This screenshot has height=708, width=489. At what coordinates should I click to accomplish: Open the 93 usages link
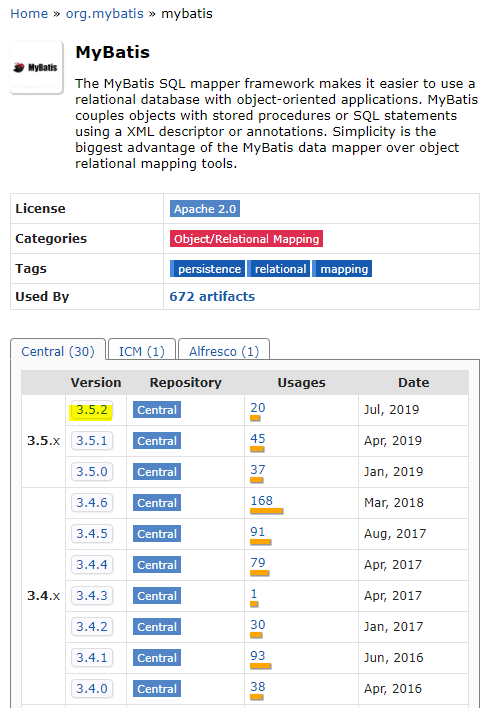tap(258, 656)
